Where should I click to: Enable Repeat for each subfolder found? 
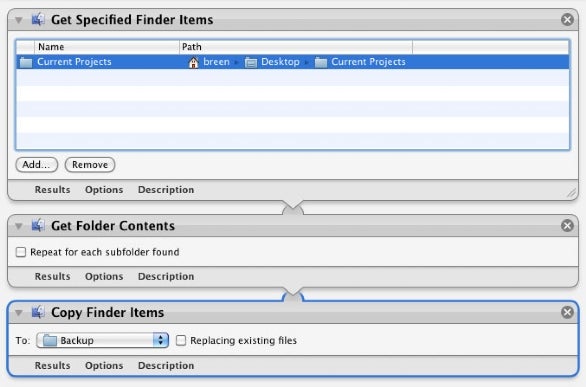coord(21,252)
